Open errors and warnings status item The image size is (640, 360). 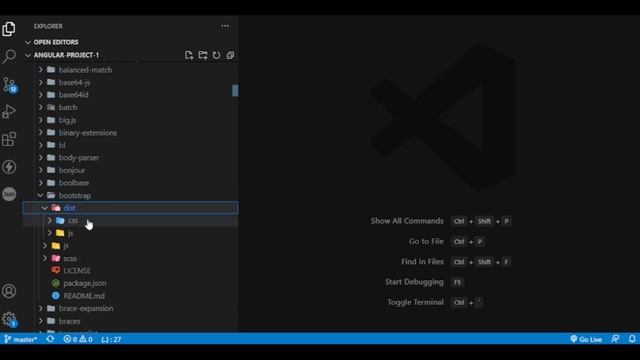pos(78,339)
